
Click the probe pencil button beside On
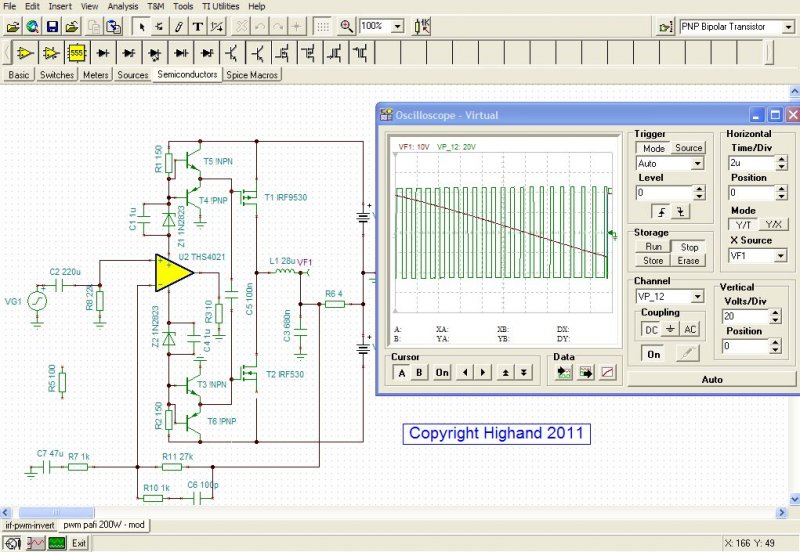coord(687,354)
